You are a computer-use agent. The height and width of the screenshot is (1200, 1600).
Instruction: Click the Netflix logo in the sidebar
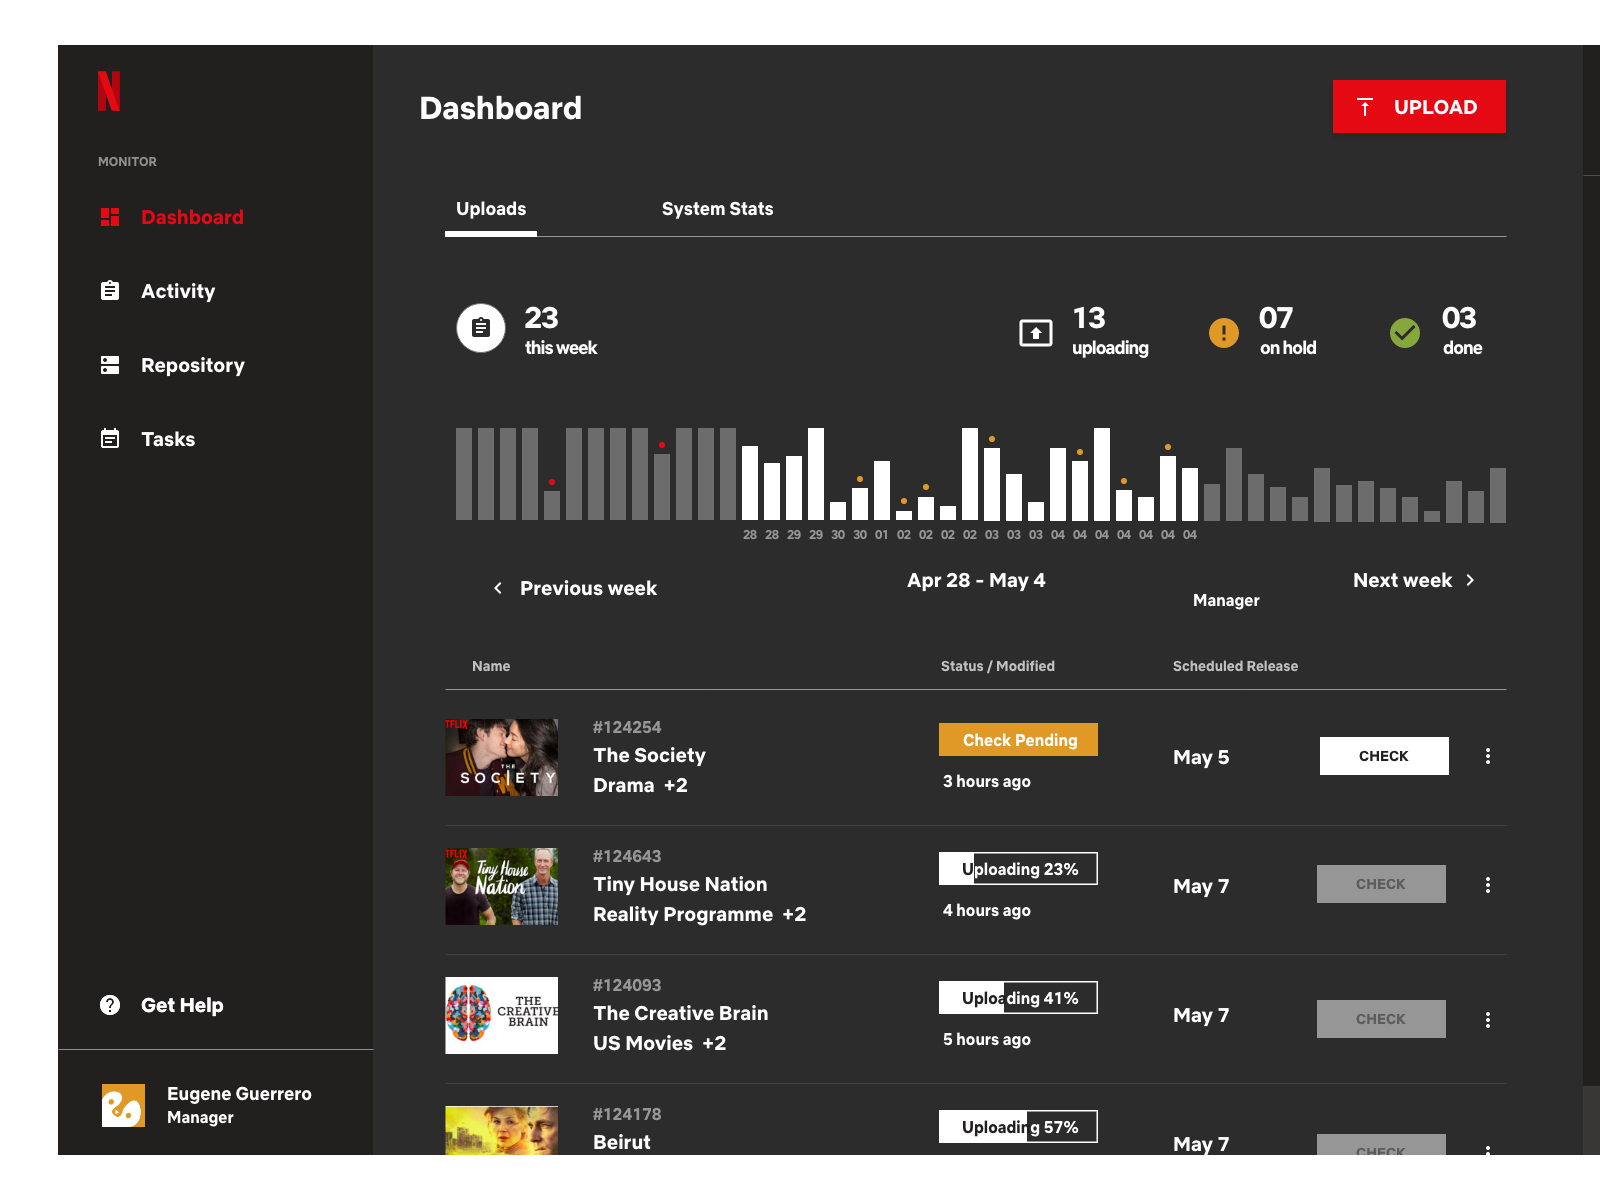(x=109, y=91)
